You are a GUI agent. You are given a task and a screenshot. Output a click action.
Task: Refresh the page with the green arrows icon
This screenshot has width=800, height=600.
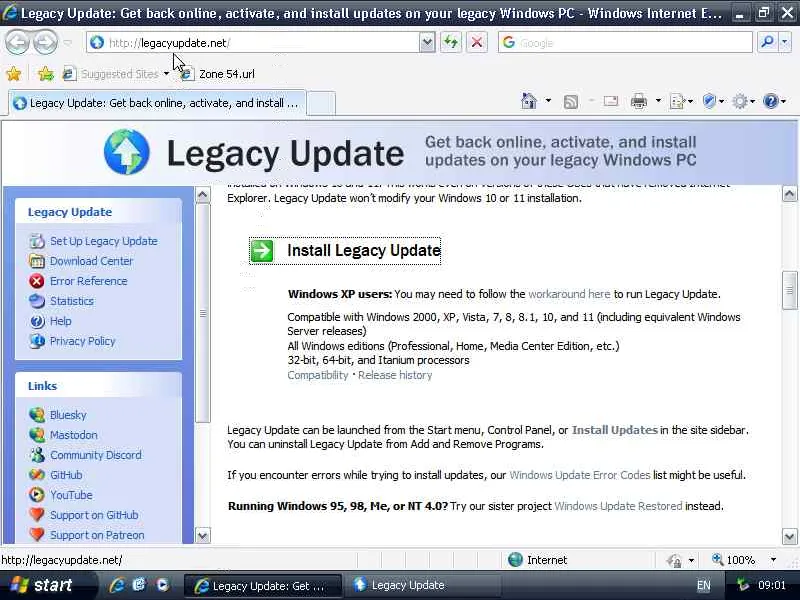[451, 42]
